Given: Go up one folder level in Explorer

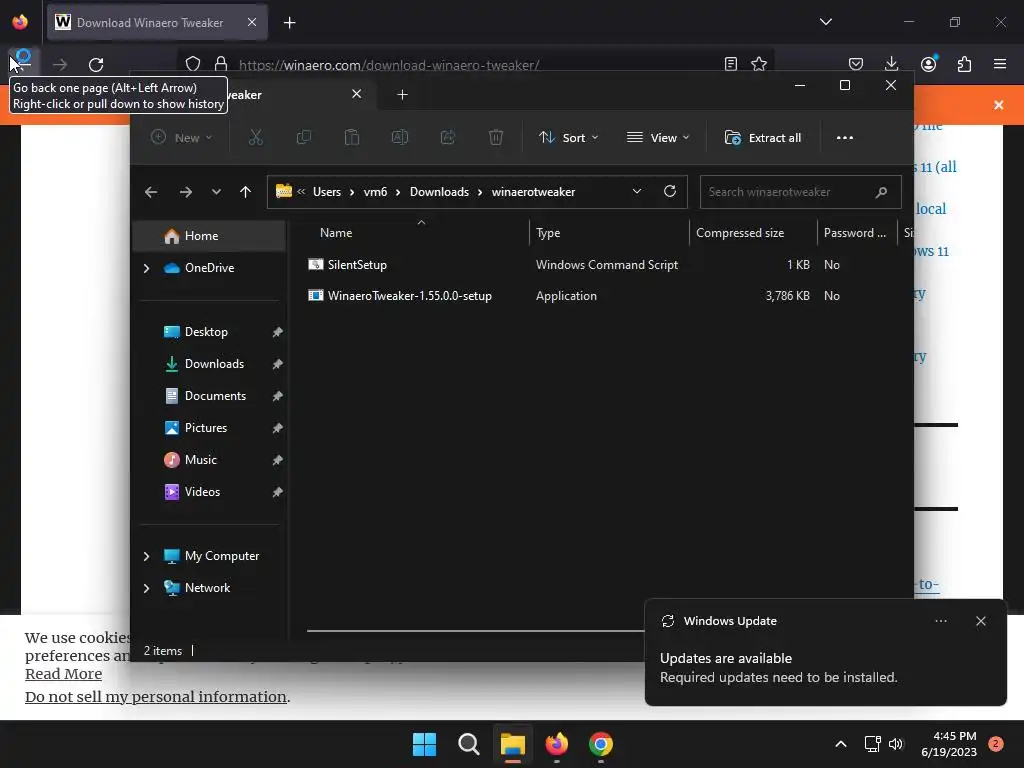Looking at the screenshot, I should point(245,192).
